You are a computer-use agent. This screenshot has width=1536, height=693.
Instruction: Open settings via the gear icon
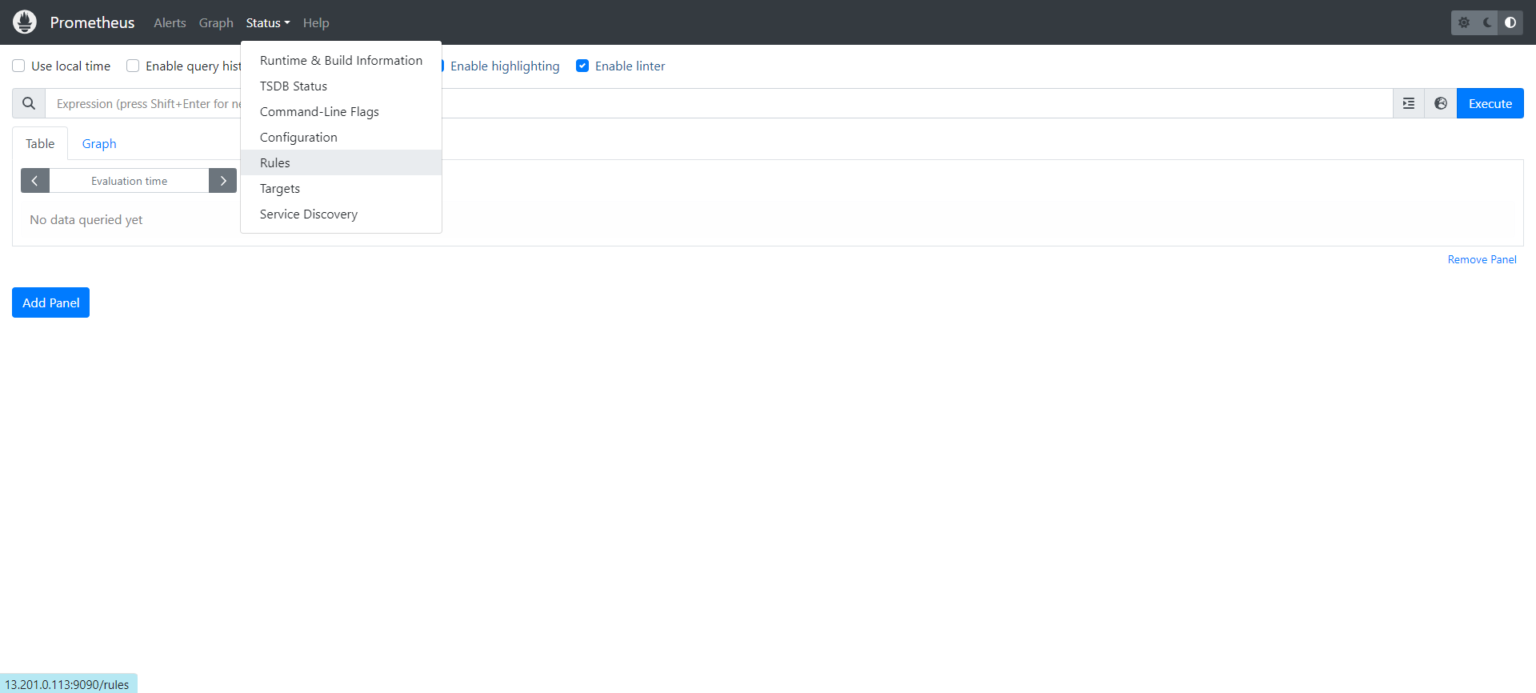pos(1463,21)
